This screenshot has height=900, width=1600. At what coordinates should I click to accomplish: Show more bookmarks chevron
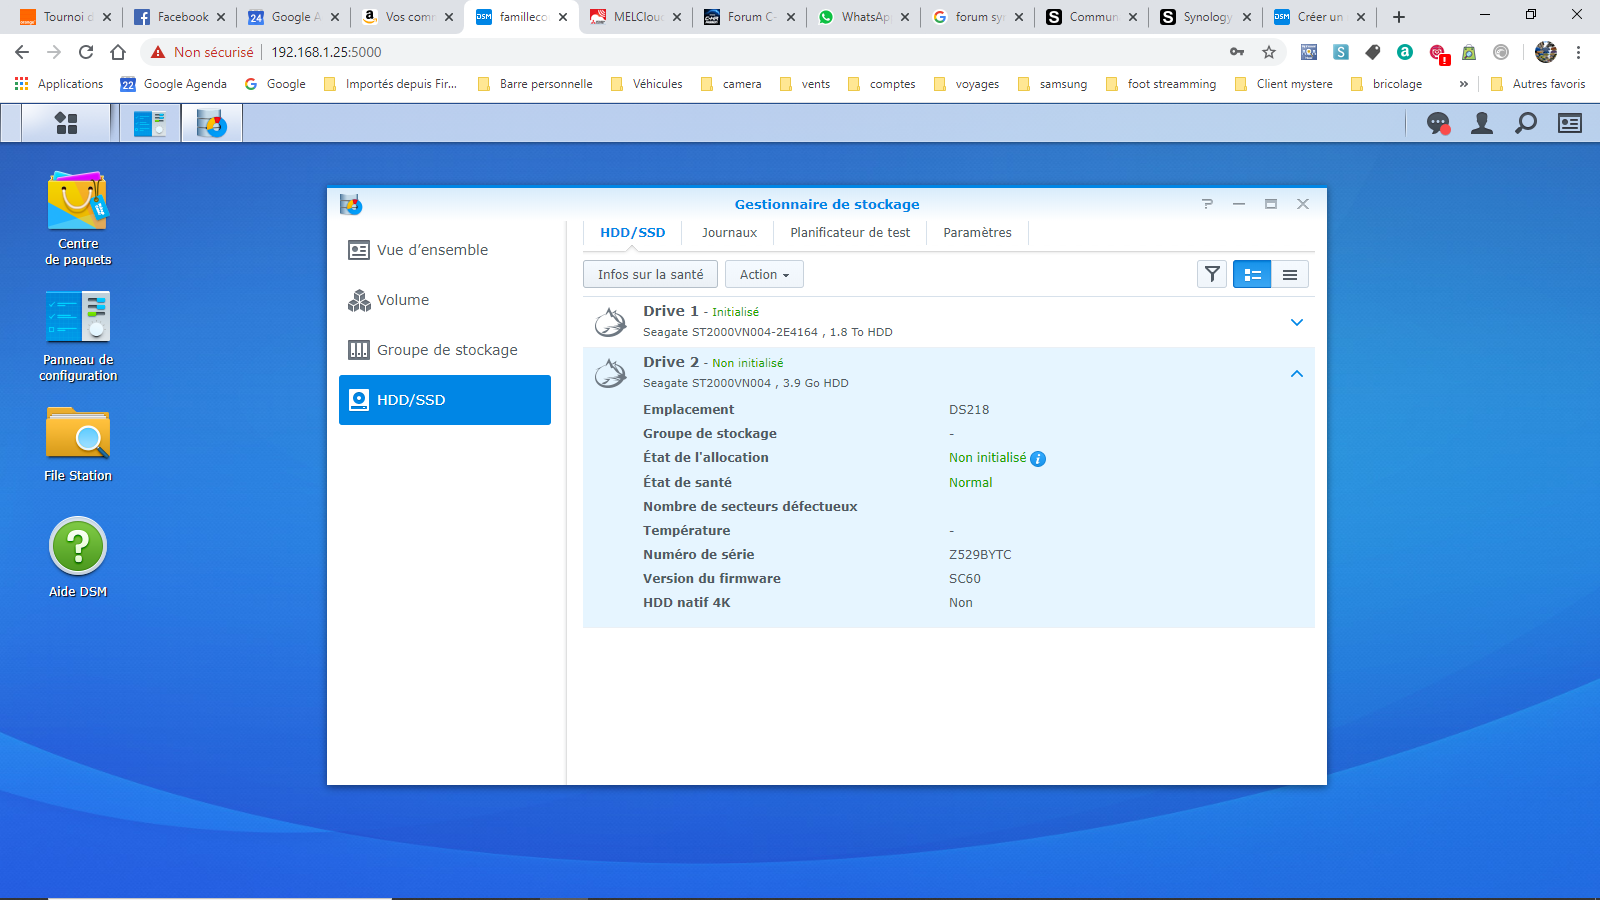[x=1464, y=84]
